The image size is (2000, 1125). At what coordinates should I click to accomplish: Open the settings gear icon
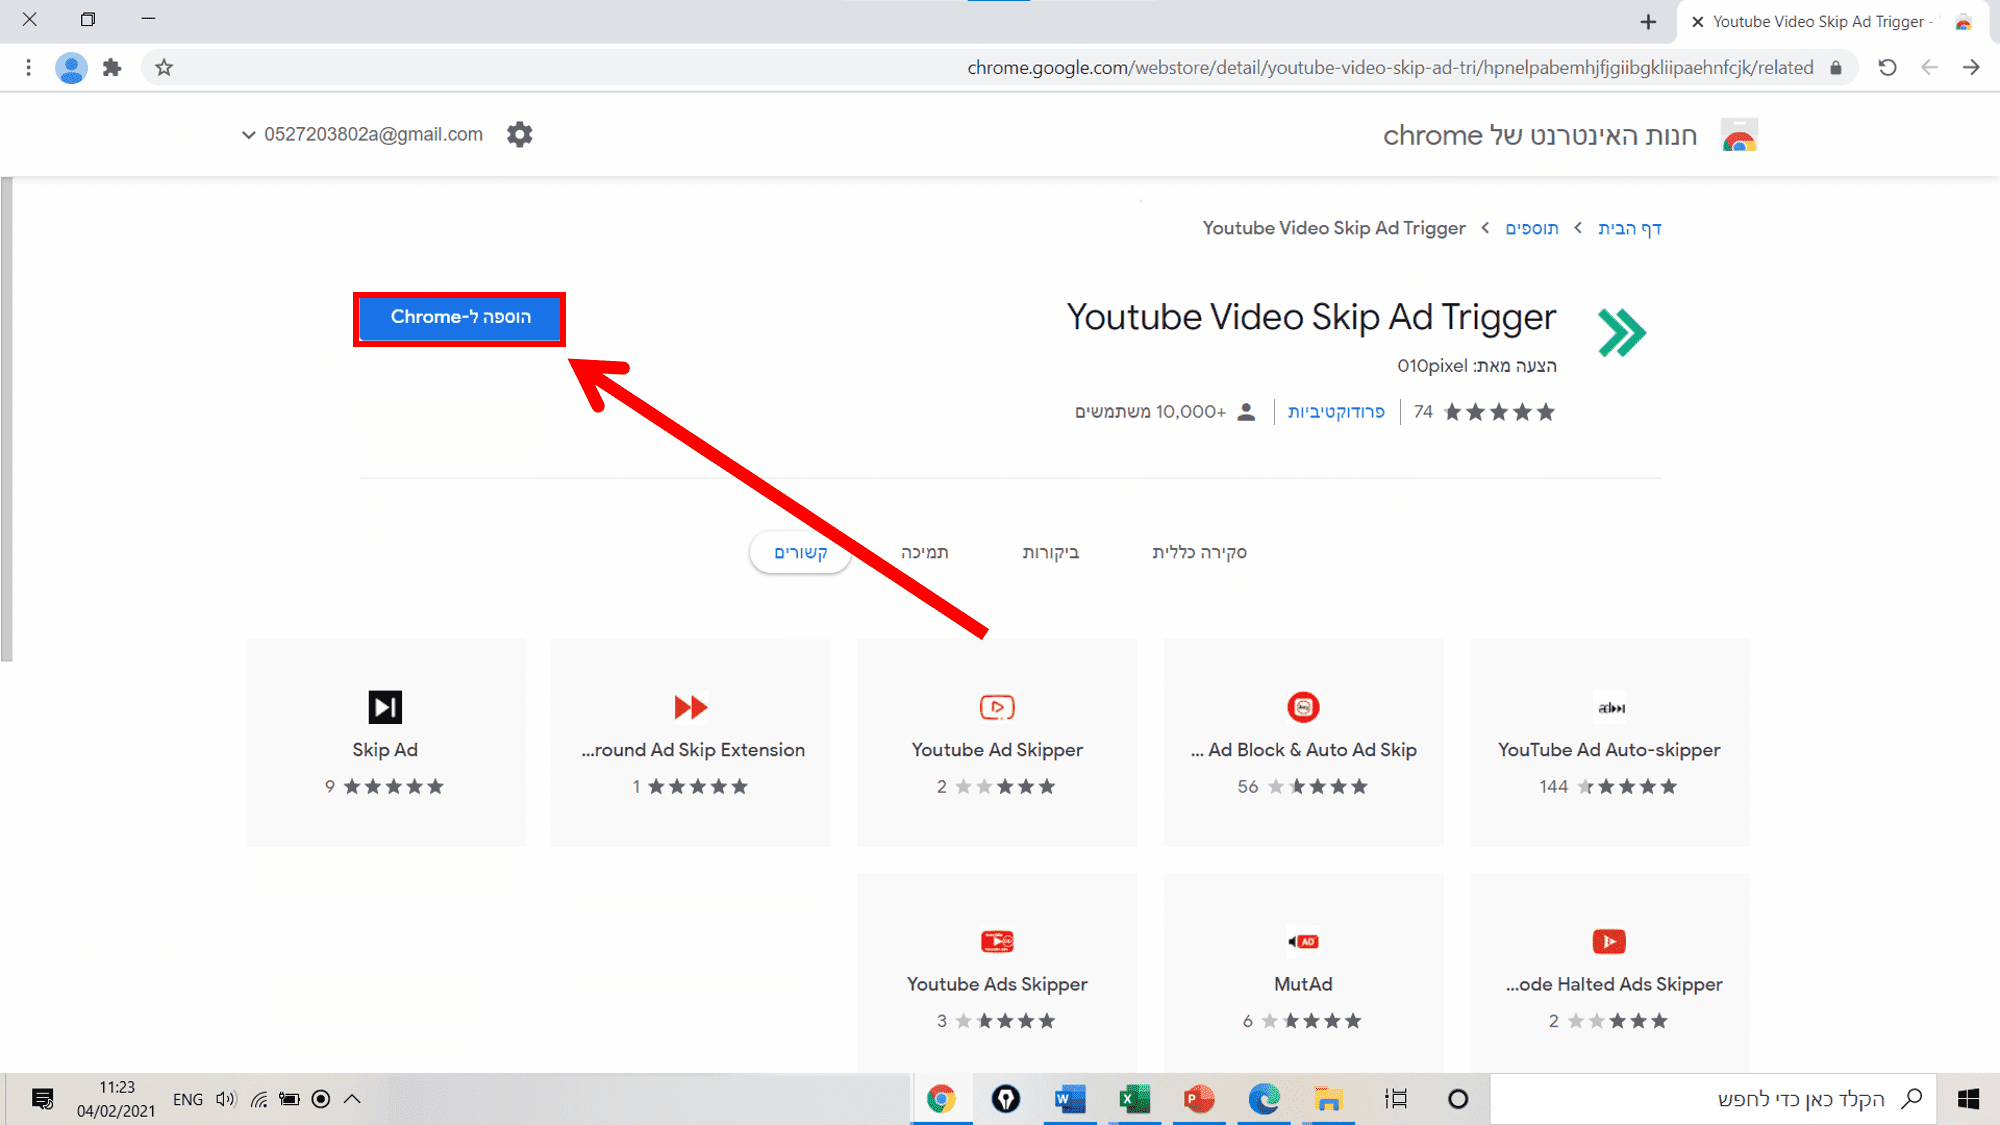(521, 135)
